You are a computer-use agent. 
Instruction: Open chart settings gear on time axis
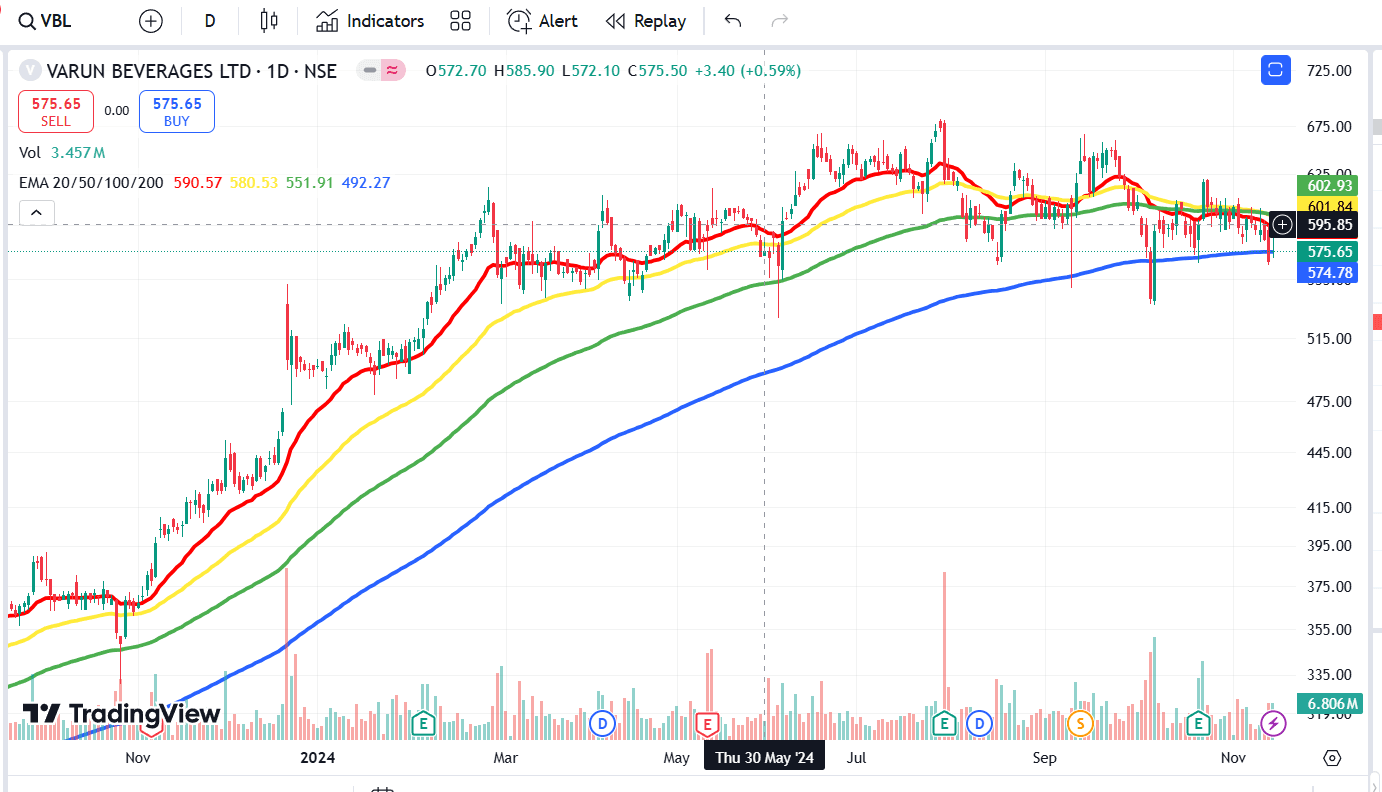click(x=1332, y=758)
